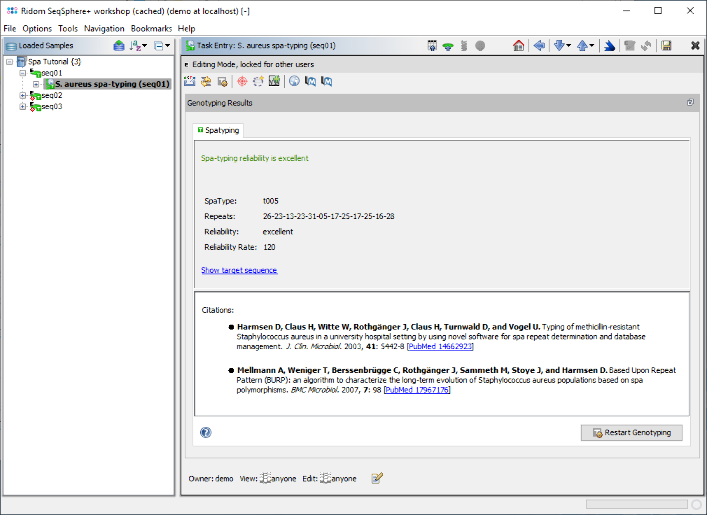Image resolution: width=707 pixels, height=515 pixels.
Task: Click the green connection status icon
Action: point(448,46)
